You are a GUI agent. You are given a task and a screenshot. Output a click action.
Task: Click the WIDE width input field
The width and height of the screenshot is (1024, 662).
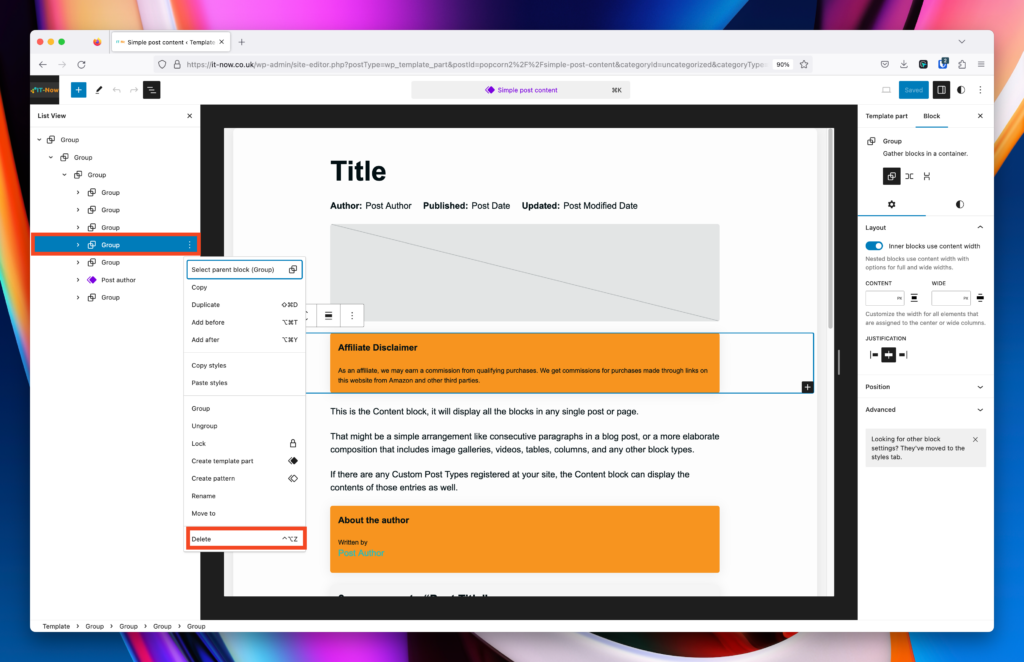click(x=950, y=298)
